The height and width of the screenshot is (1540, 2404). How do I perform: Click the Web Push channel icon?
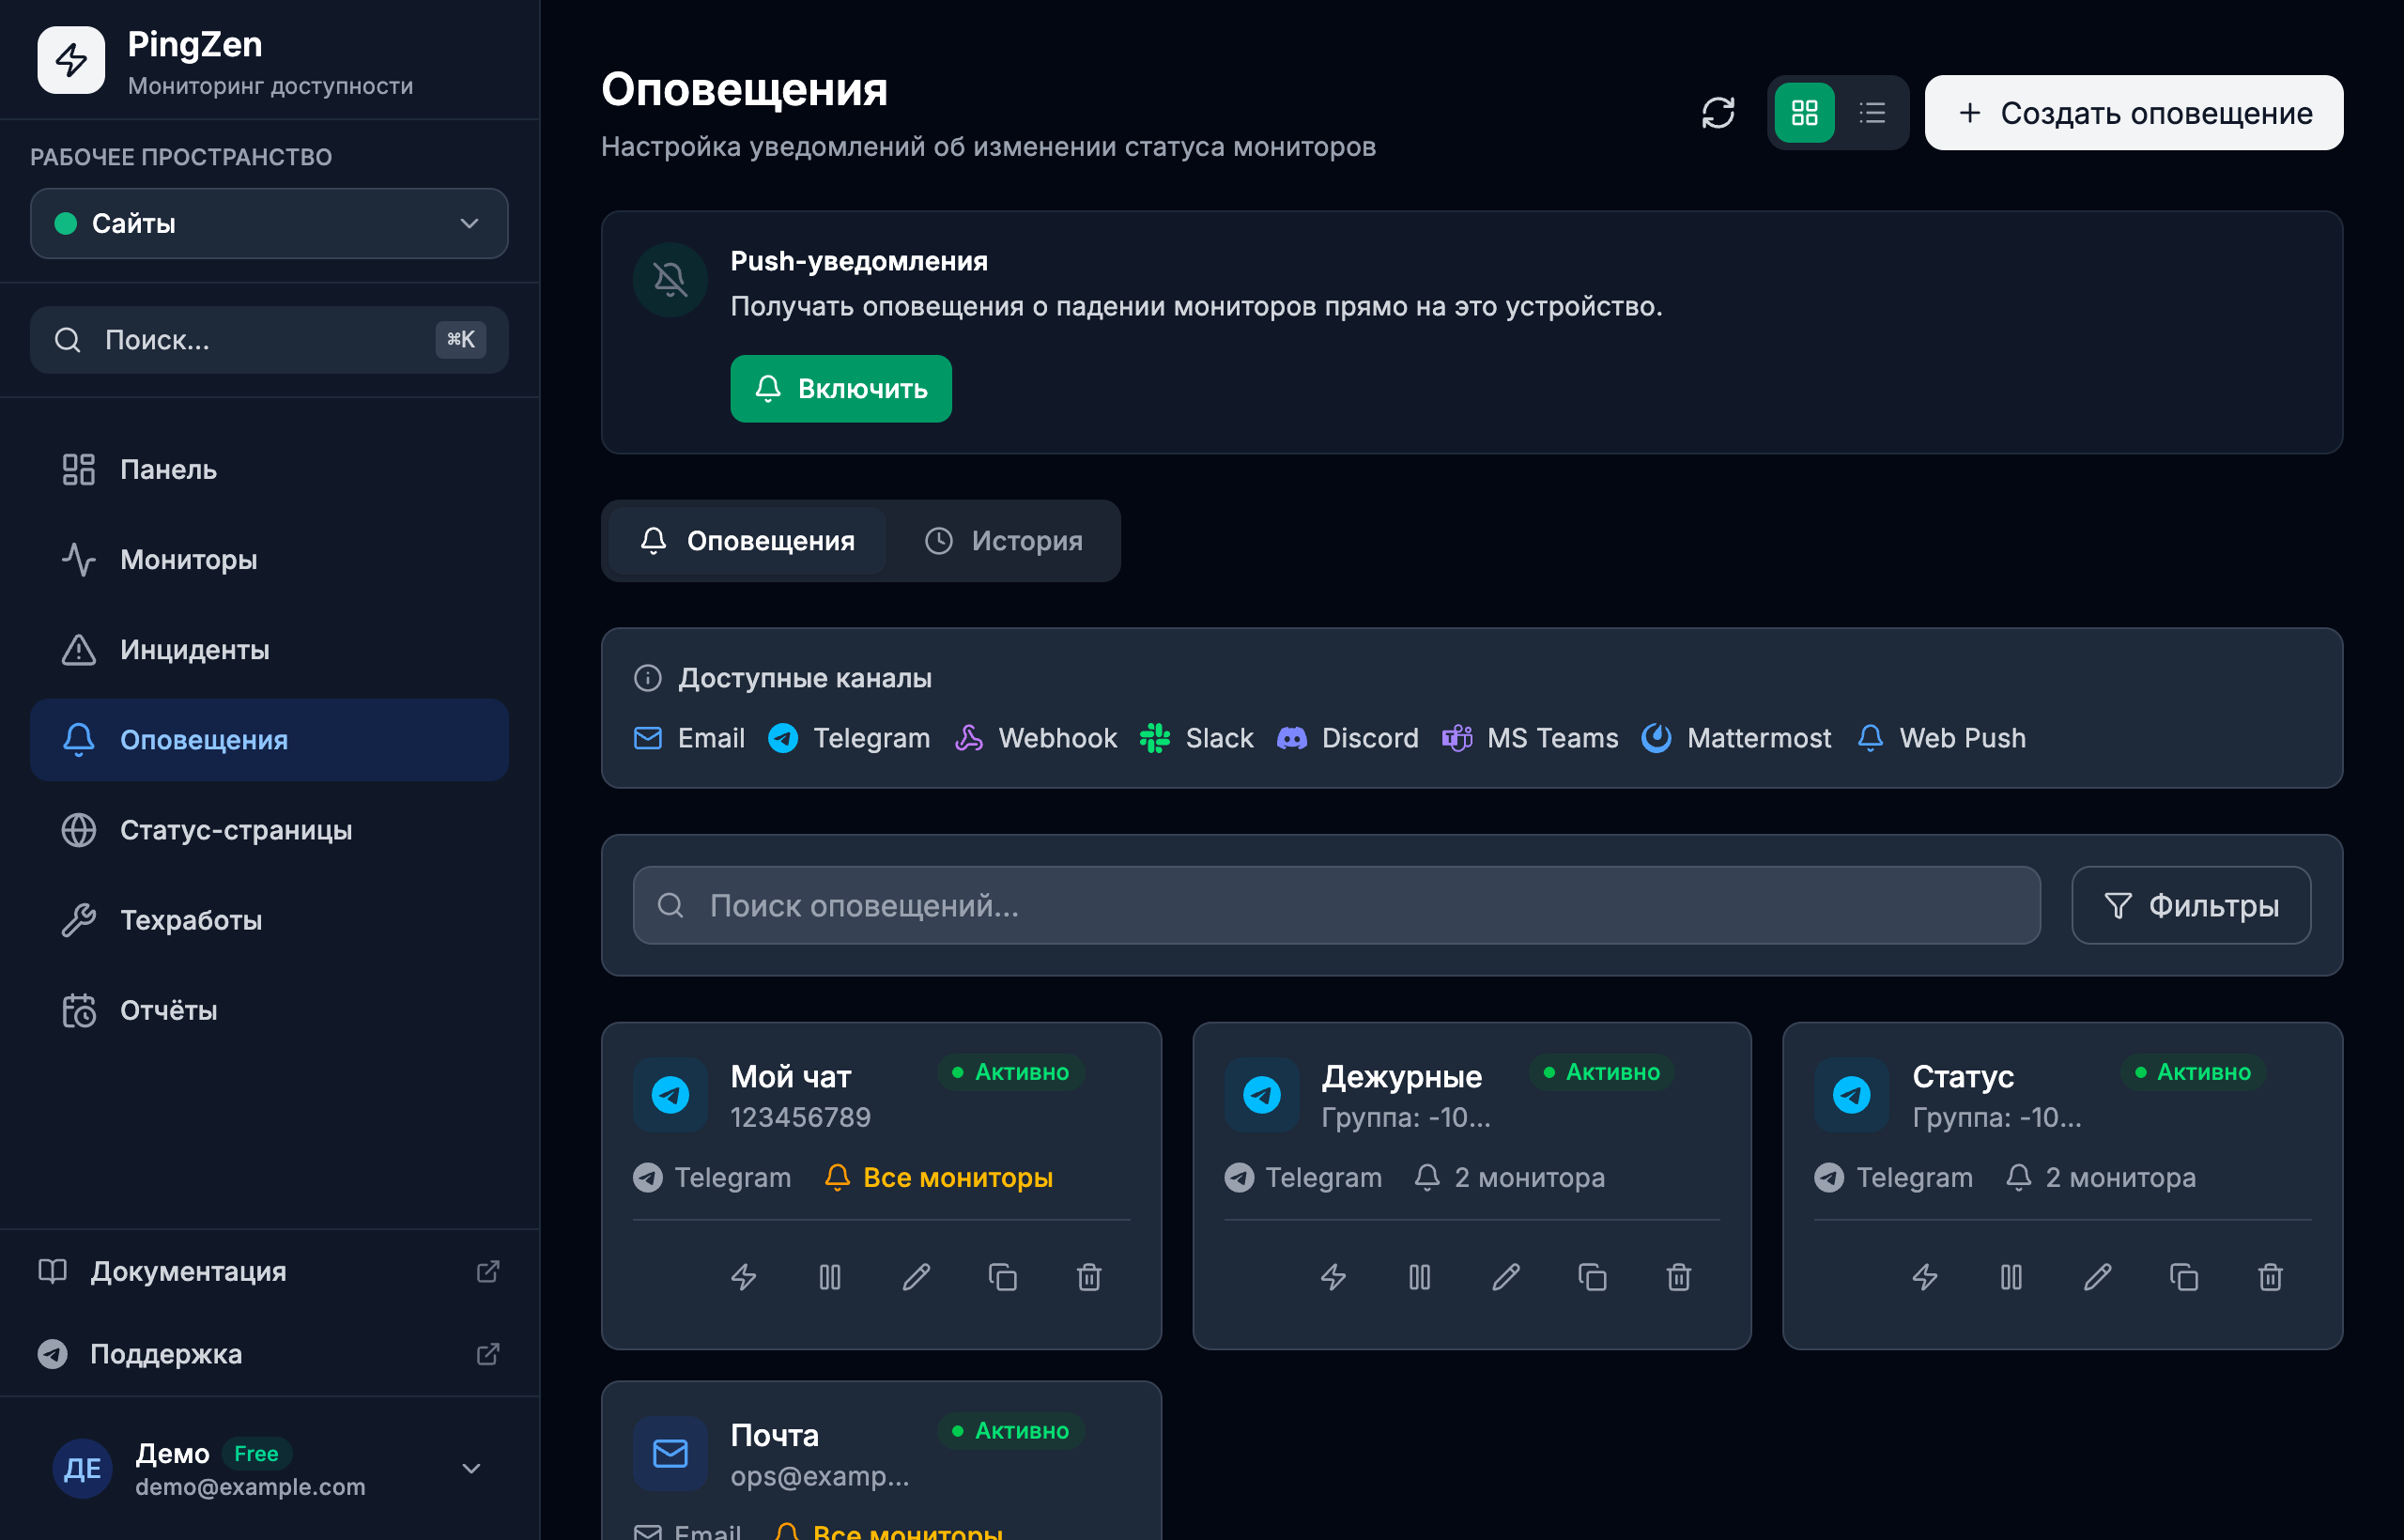pos(1870,738)
